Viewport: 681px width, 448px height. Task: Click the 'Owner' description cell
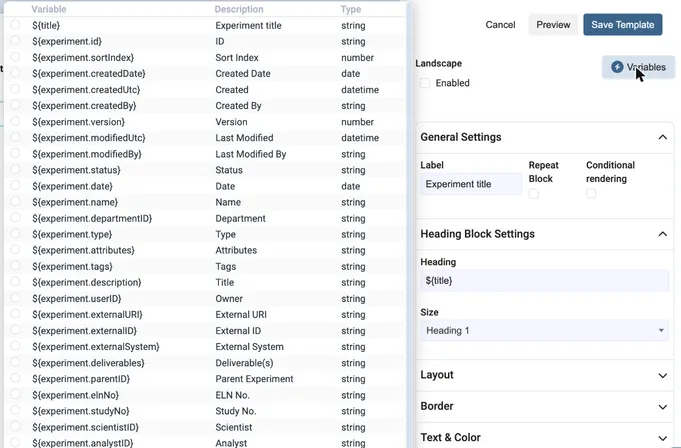coord(229,299)
